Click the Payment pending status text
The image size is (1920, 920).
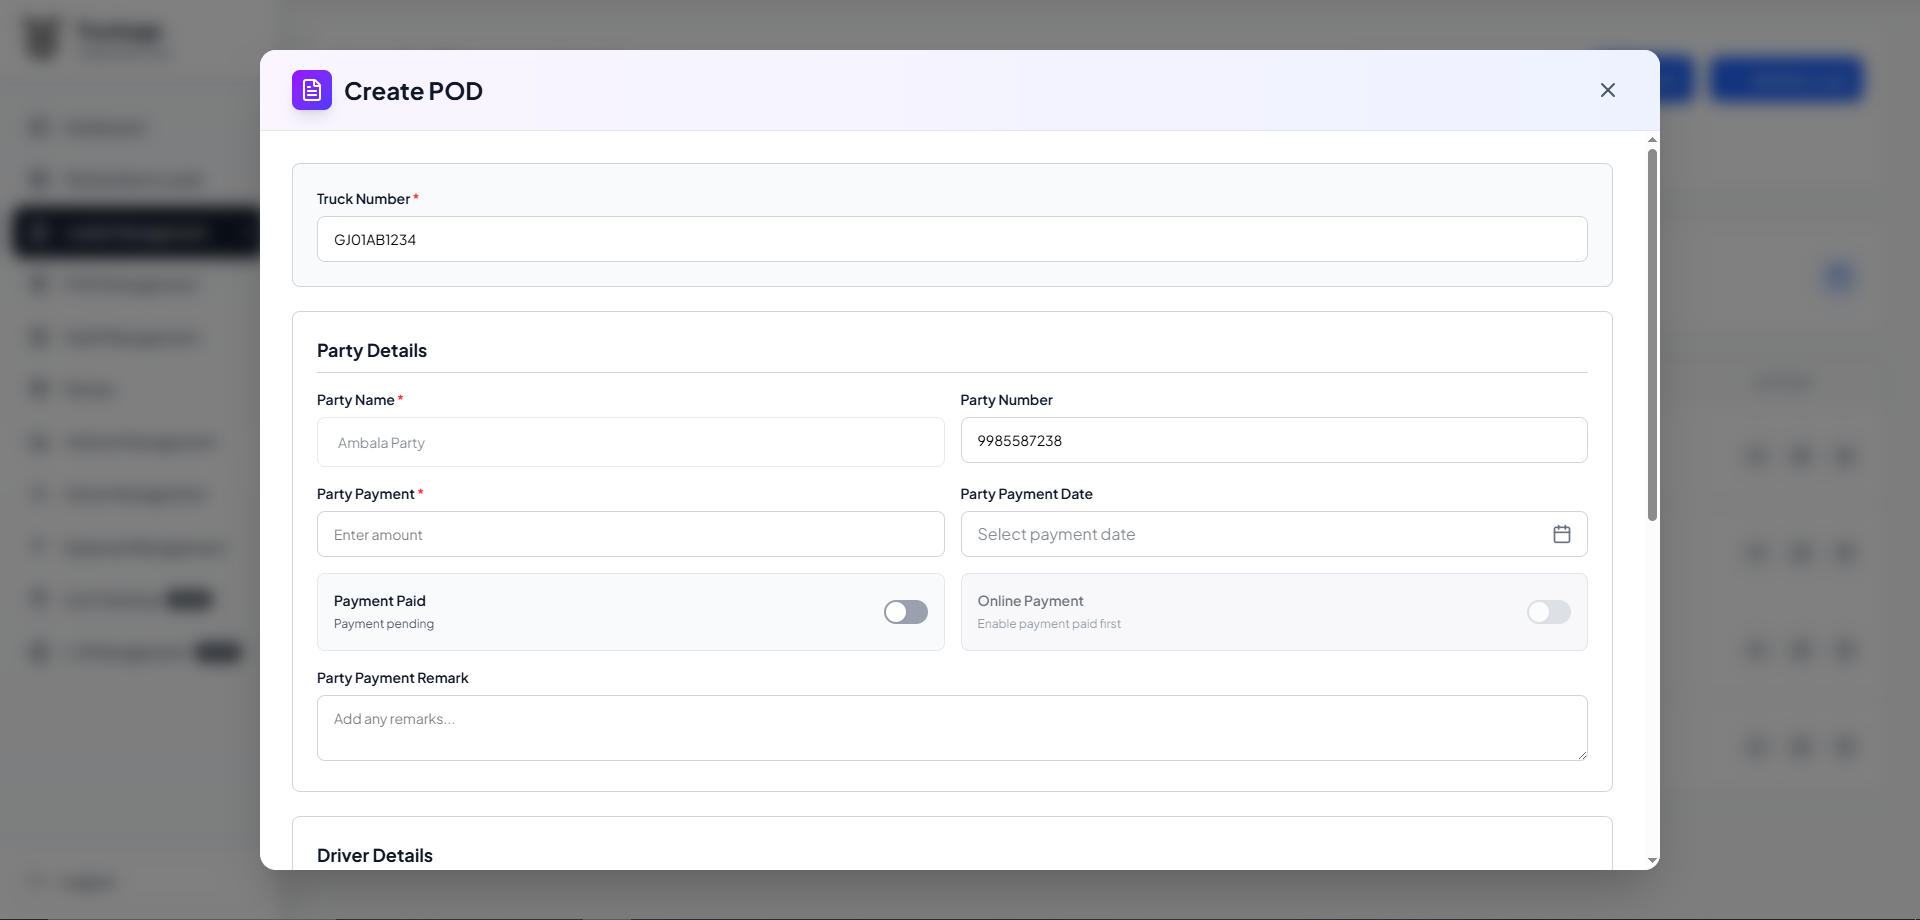coord(384,624)
